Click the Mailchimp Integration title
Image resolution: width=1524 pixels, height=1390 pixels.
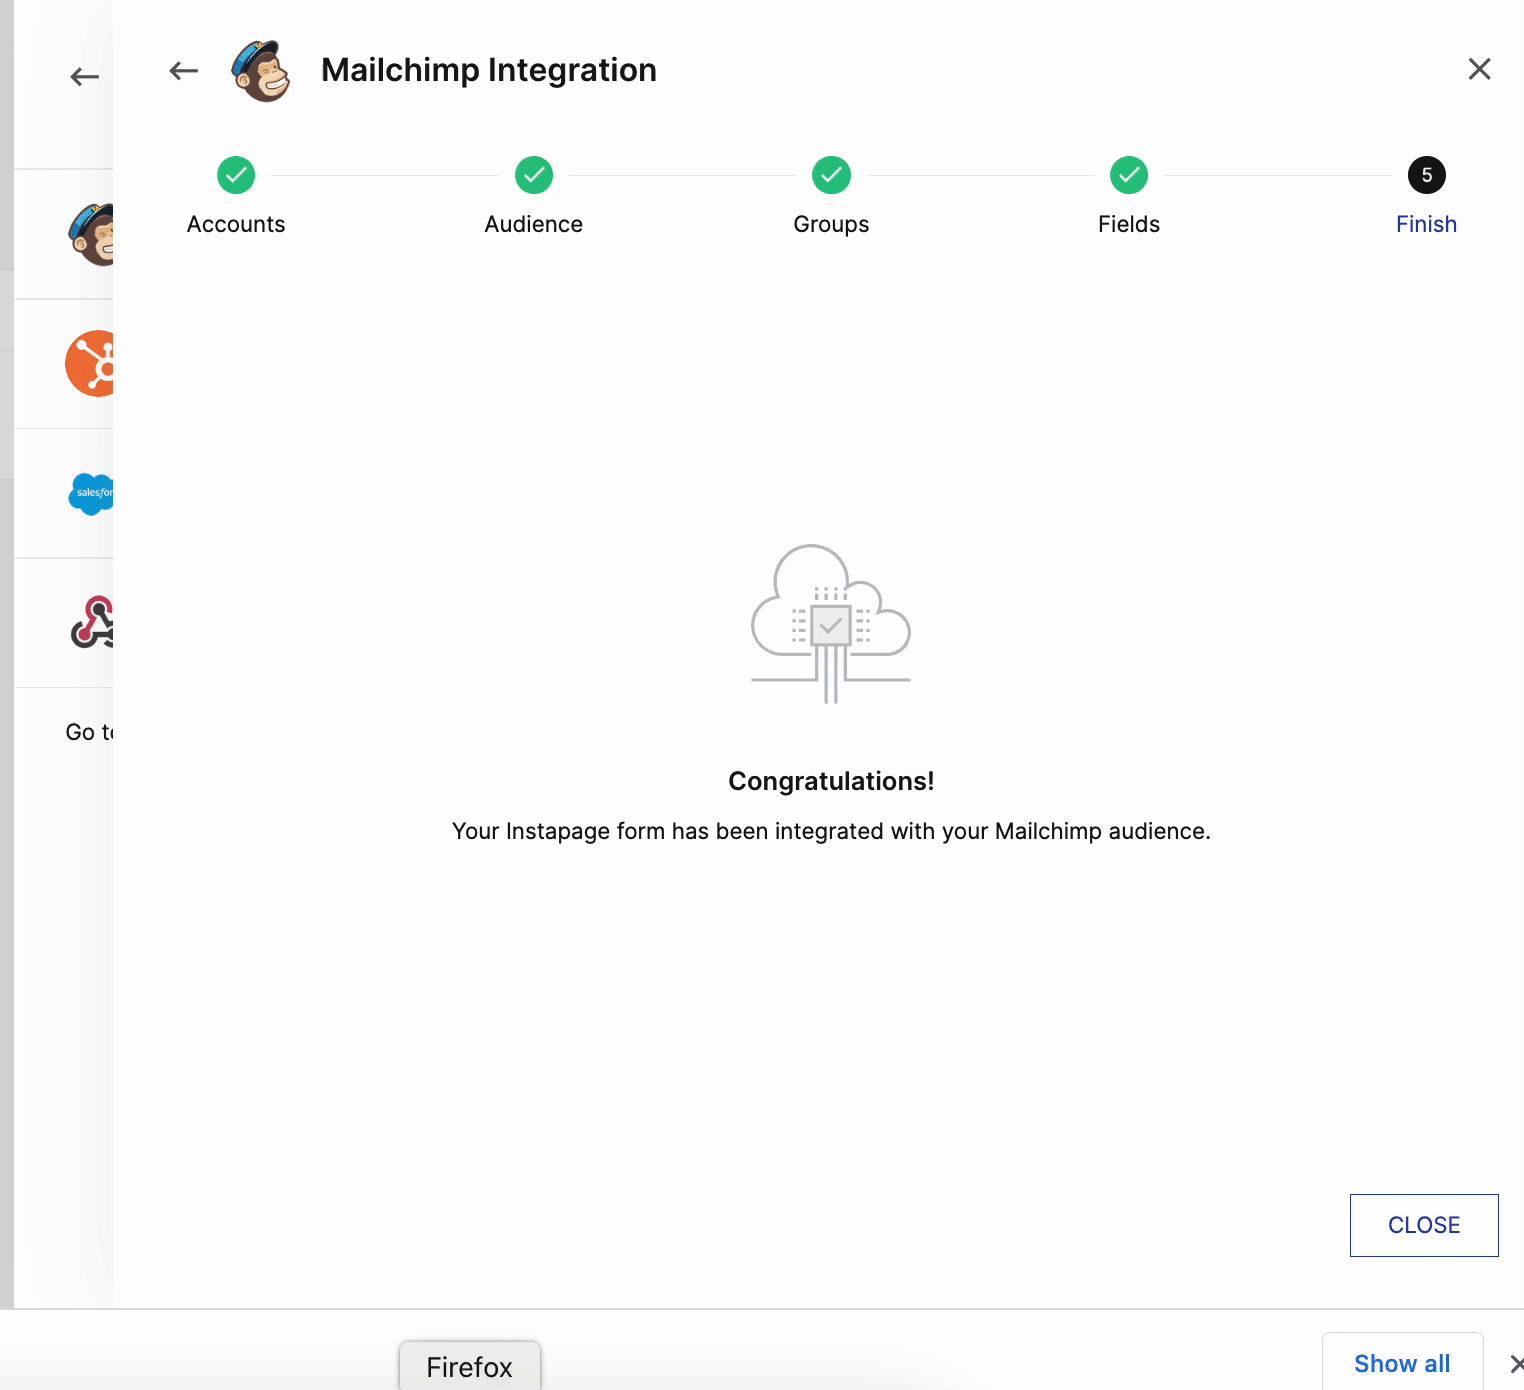click(489, 70)
